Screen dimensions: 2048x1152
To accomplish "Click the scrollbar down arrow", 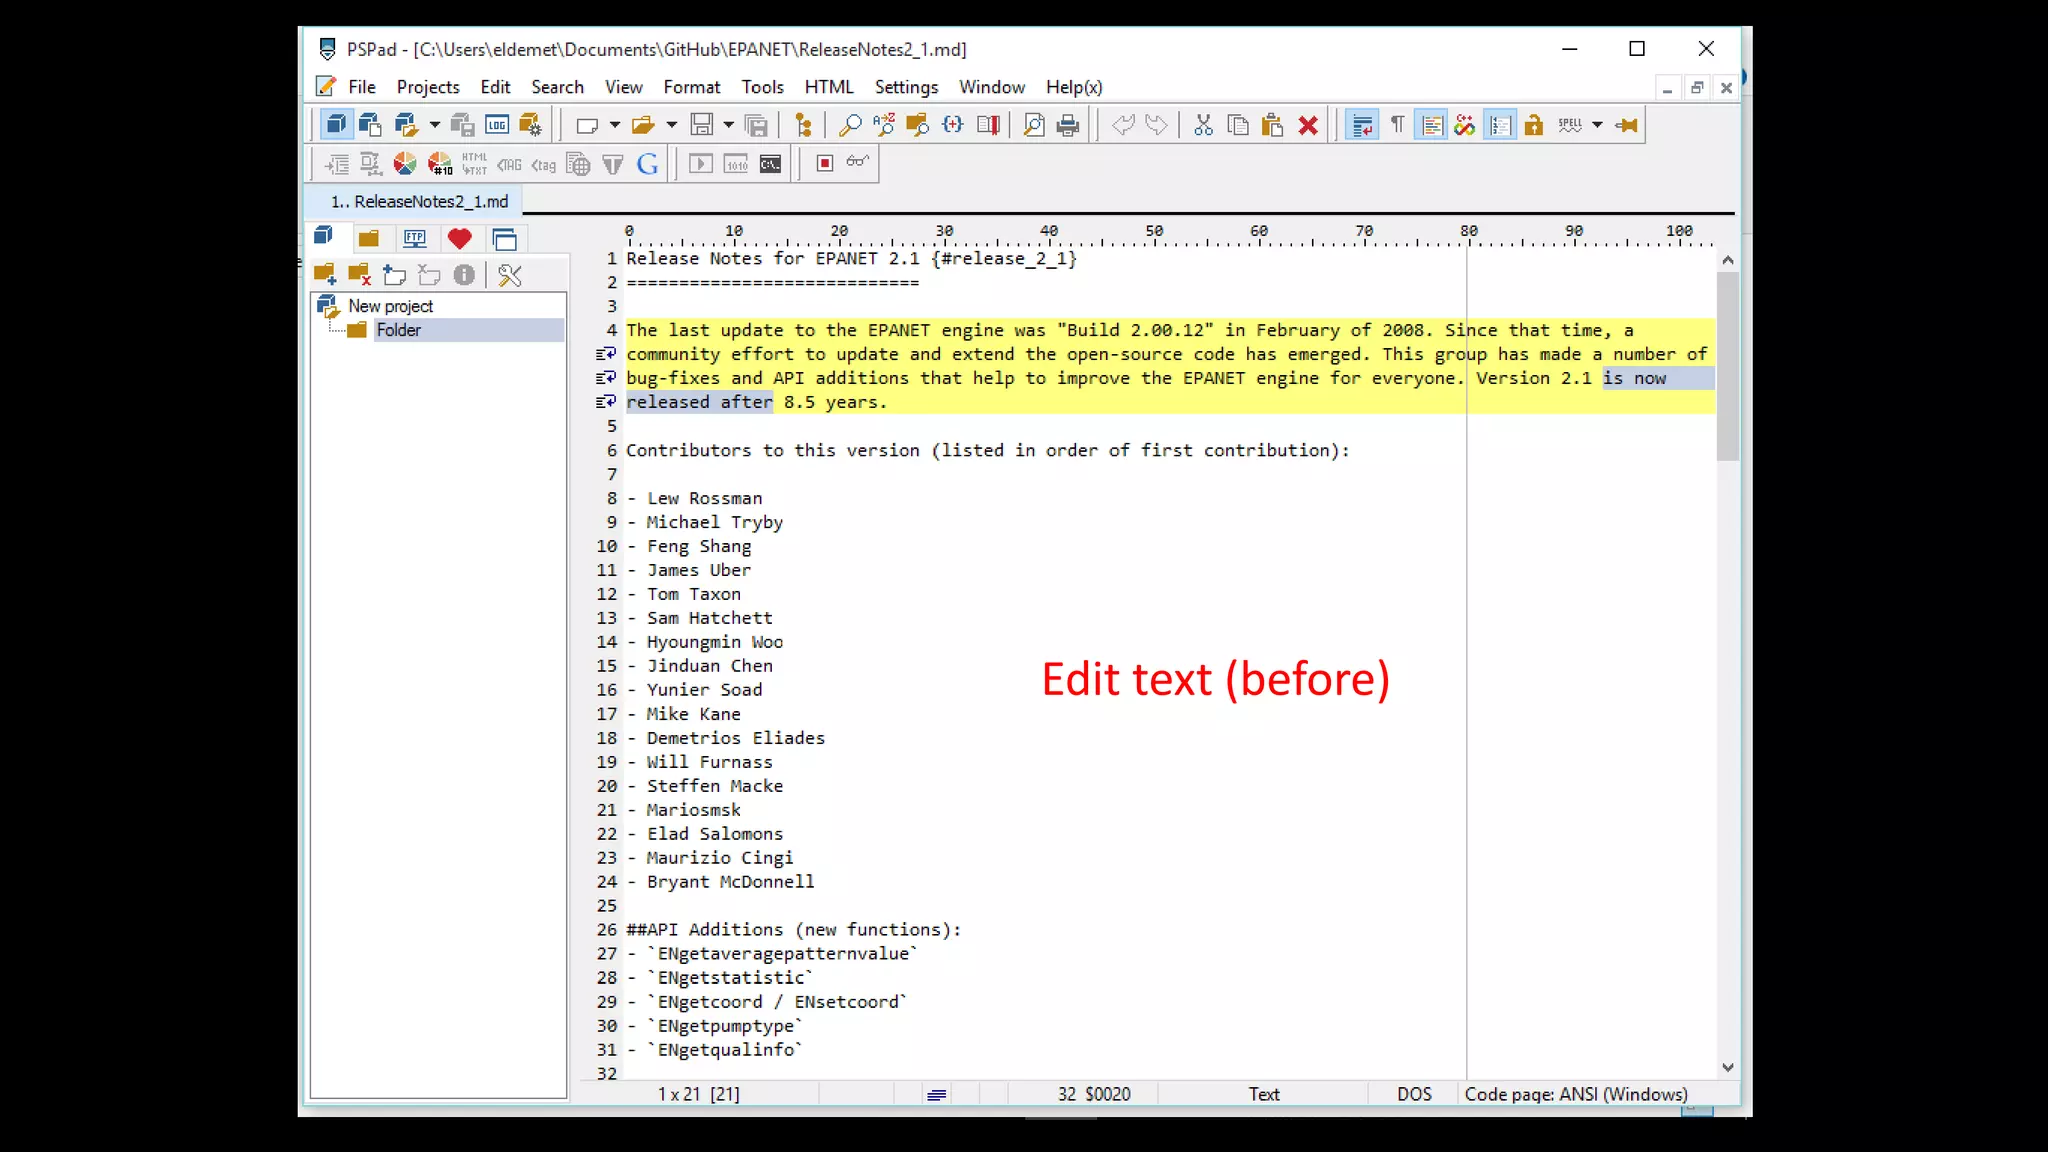I will 1727,1067.
